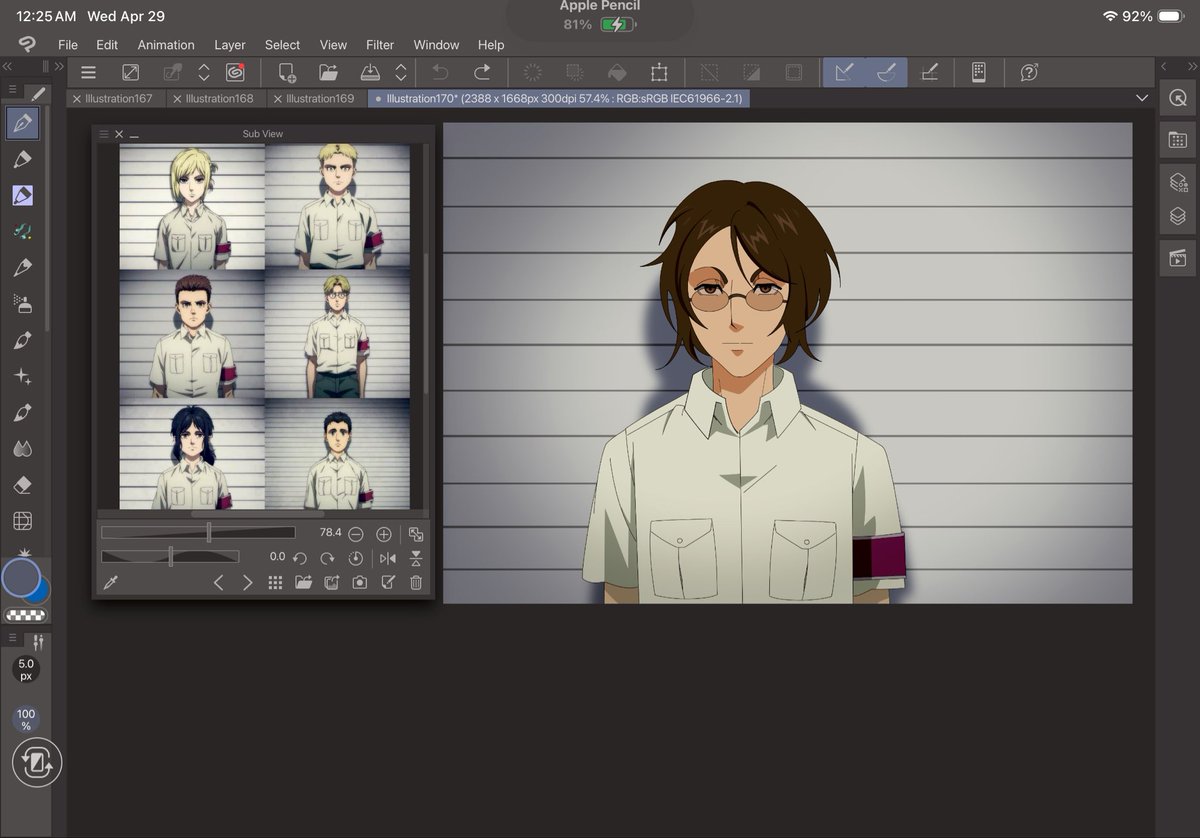Open the Sub View palette menu
Image resolution: width=1200 pixels, height=838 pixels.
point(103,134)
